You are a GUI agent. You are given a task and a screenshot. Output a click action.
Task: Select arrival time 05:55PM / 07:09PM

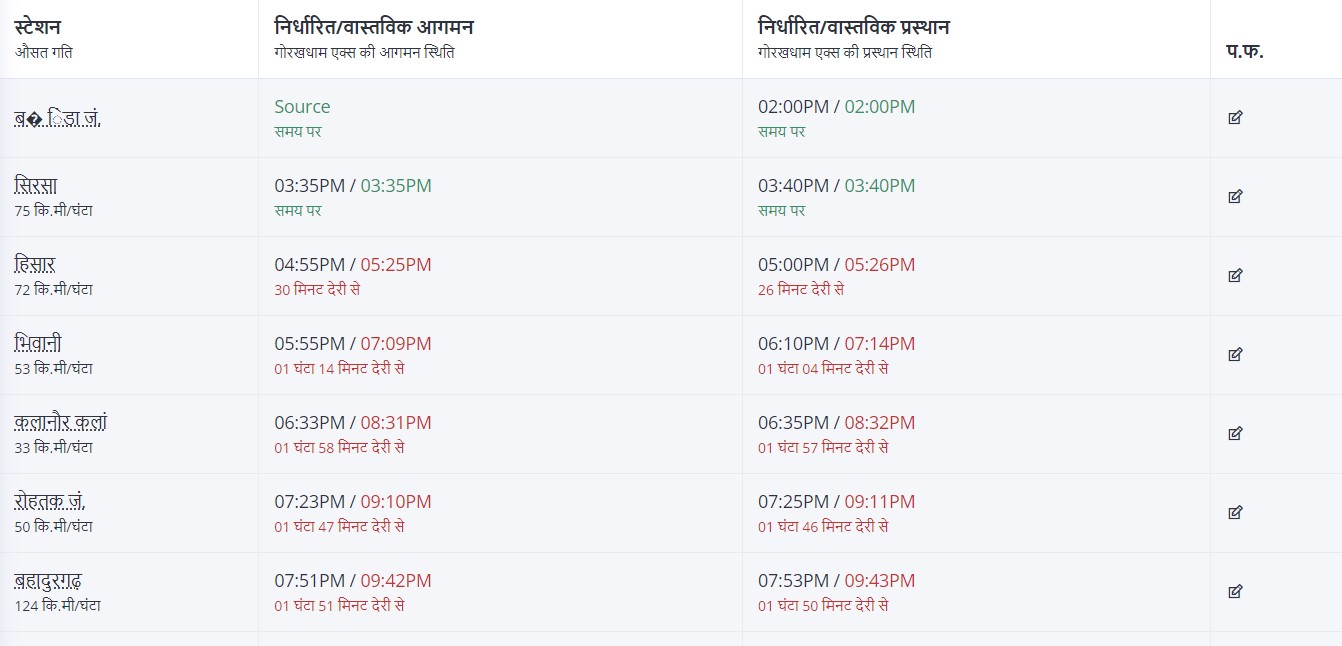(x=353, y=344)
